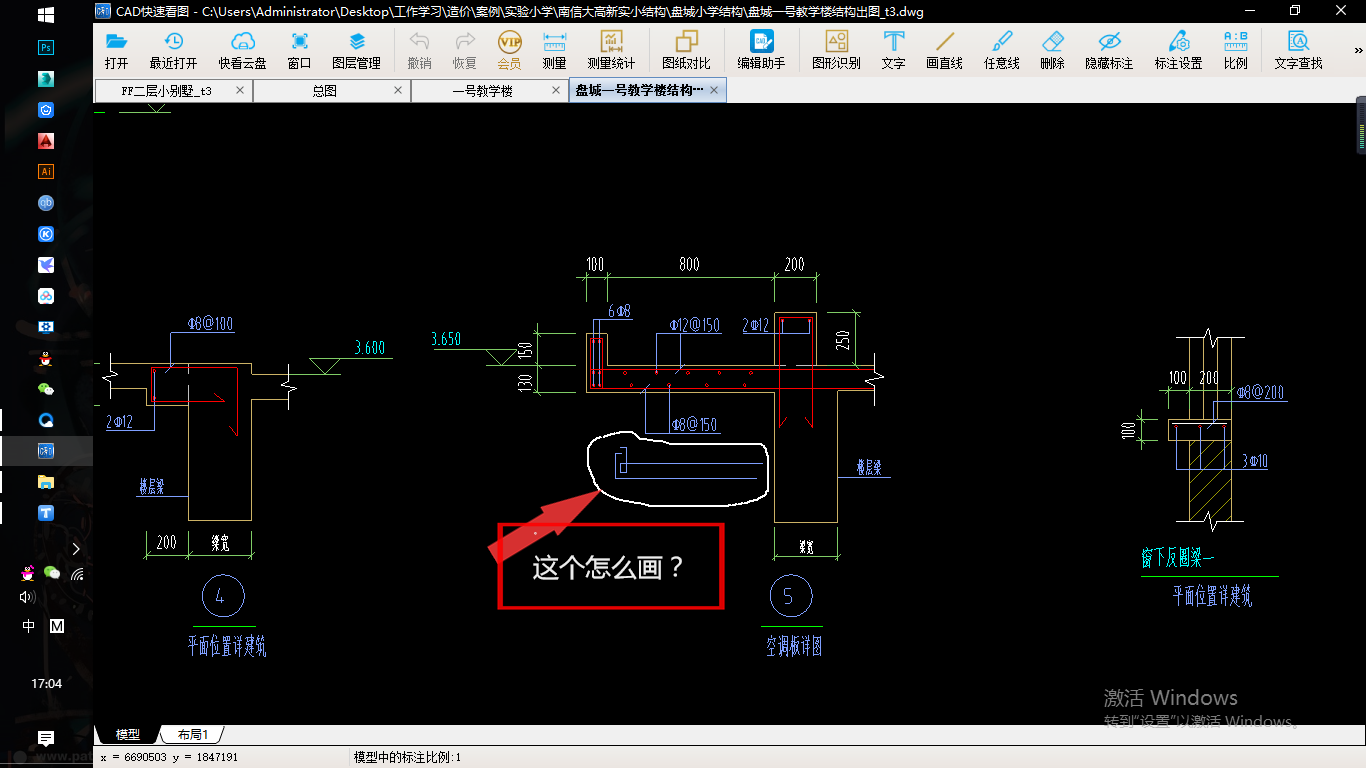This screenshot has height=768, width=1366.
Task: Close the 一号教学楼 tab
Action: pos(556,90)
